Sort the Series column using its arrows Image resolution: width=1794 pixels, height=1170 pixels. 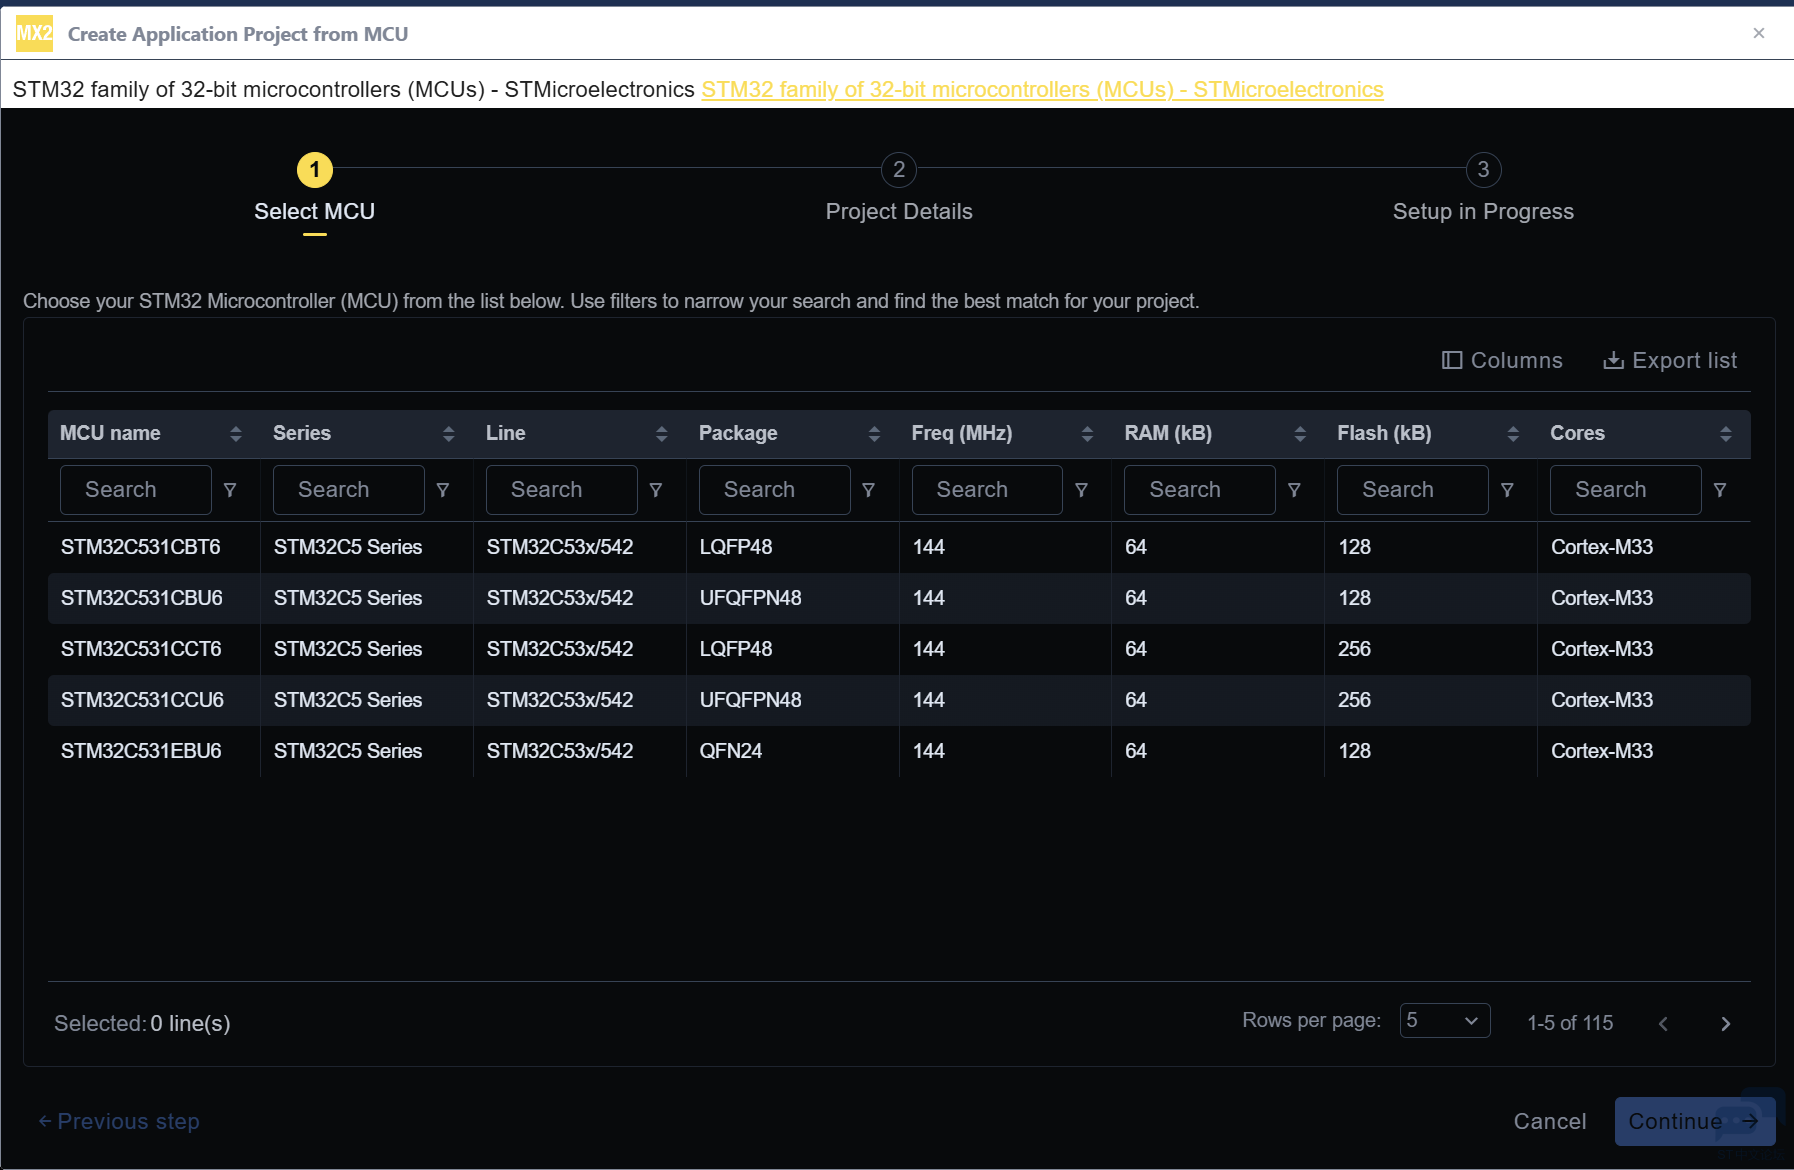coord(448,434)
